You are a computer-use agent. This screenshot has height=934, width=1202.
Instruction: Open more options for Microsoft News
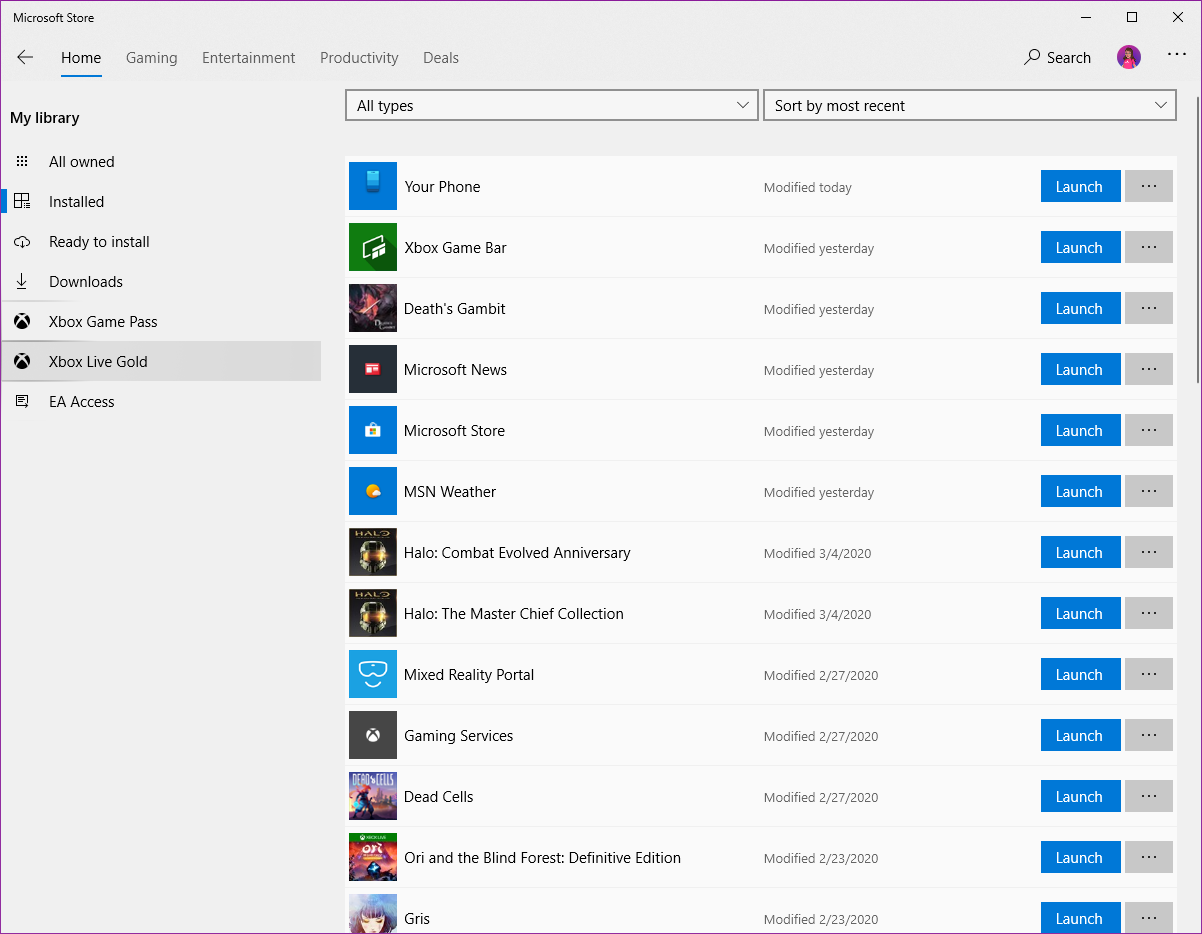coord(1148,370)
